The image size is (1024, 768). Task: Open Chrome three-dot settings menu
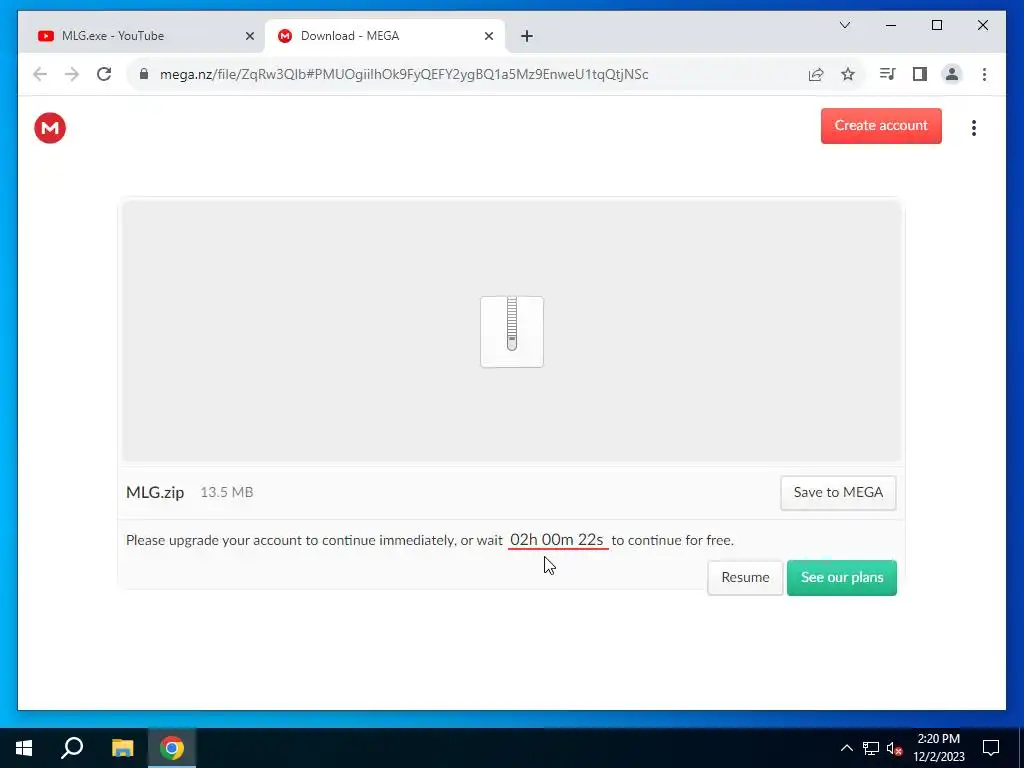[x=984, y=74]
